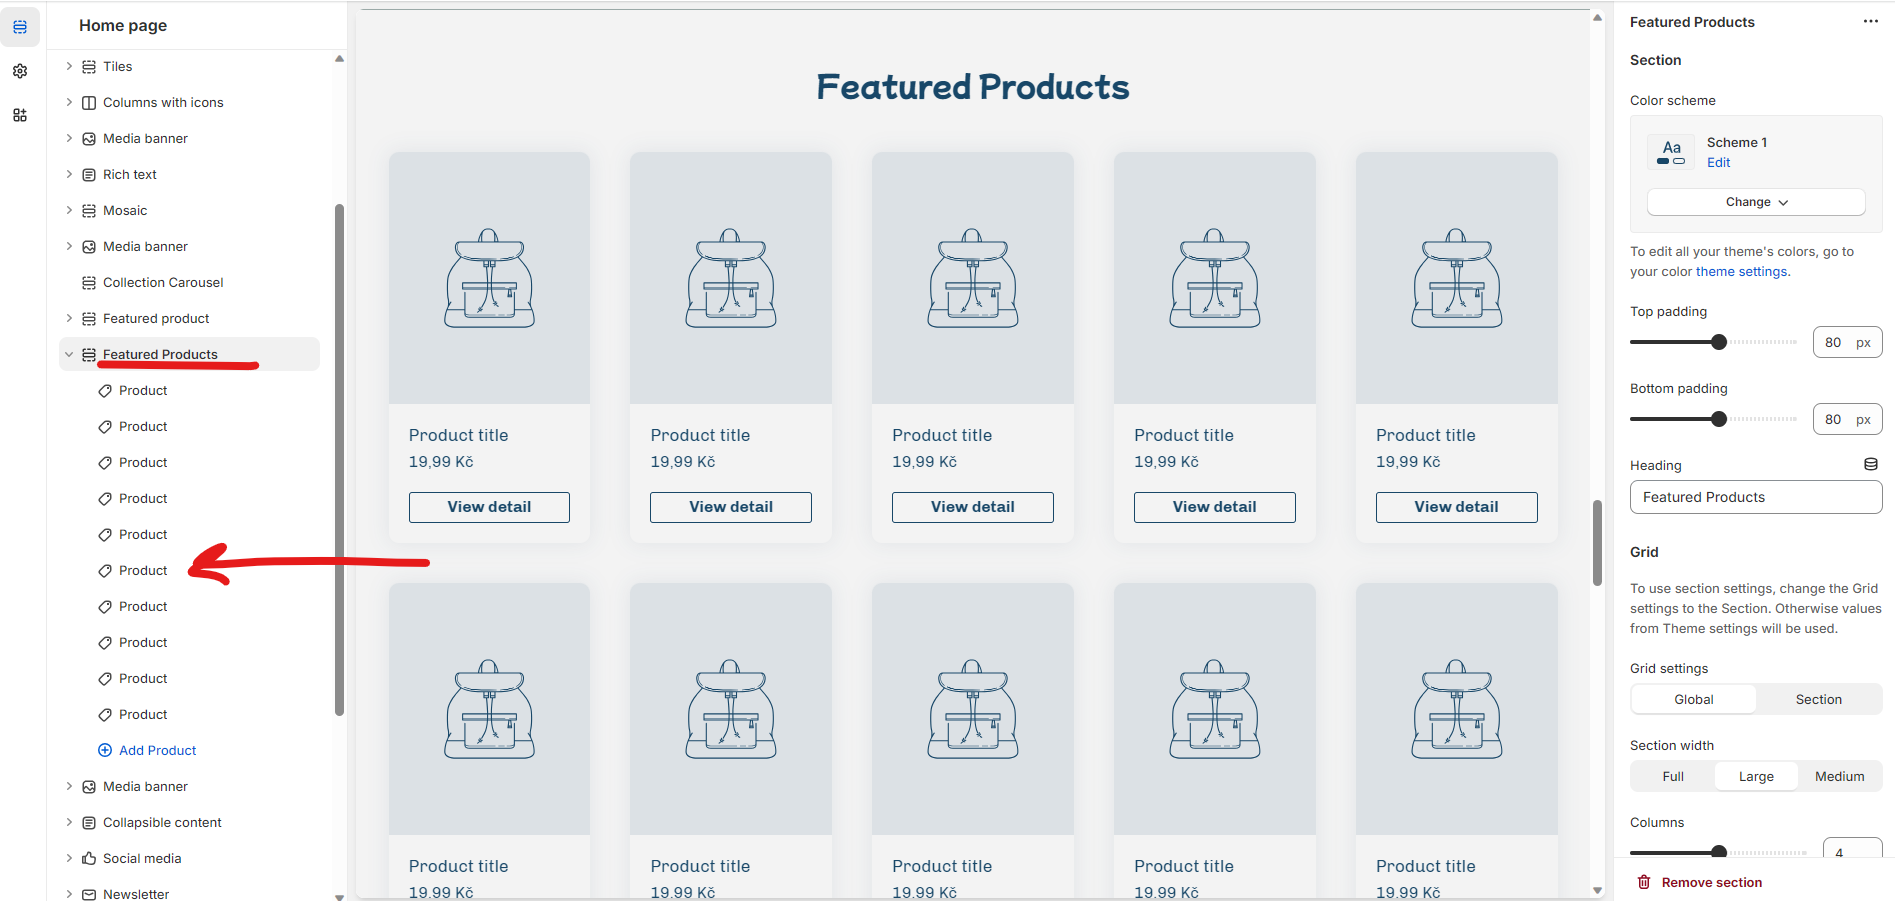Click the dynamic source icon beside Heading
Viewport: 1895px width, 901px height.
click(x=1870, y=465)
